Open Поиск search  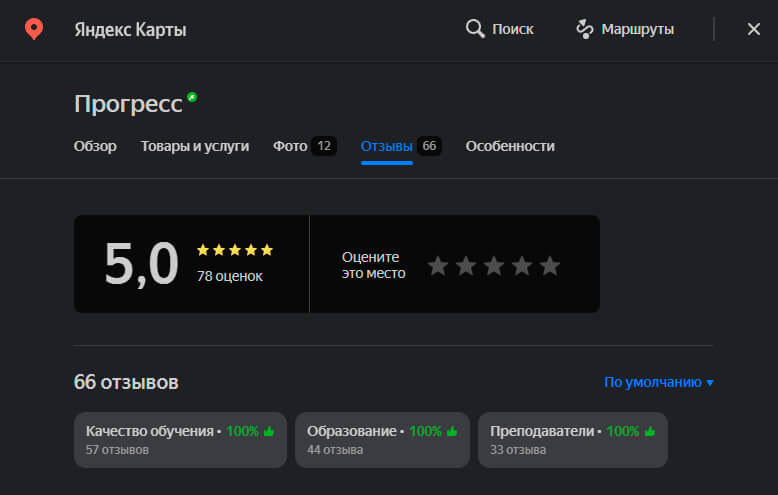point(513,29)
